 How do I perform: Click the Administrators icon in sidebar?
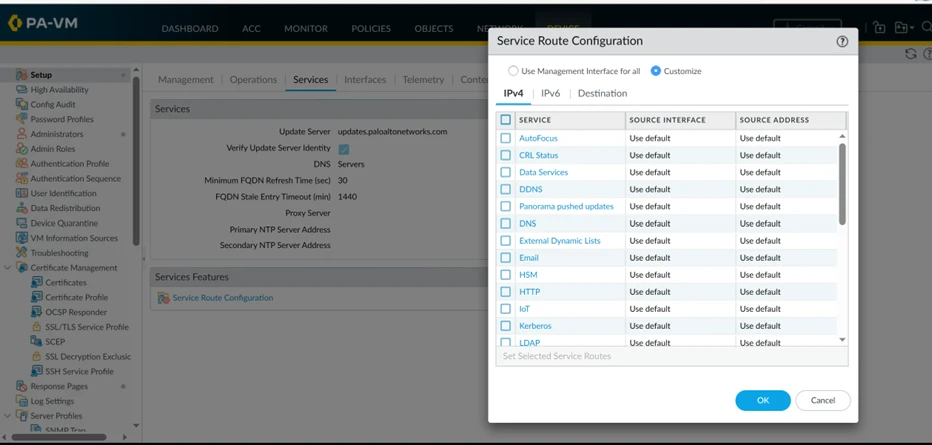pos(21,134)
